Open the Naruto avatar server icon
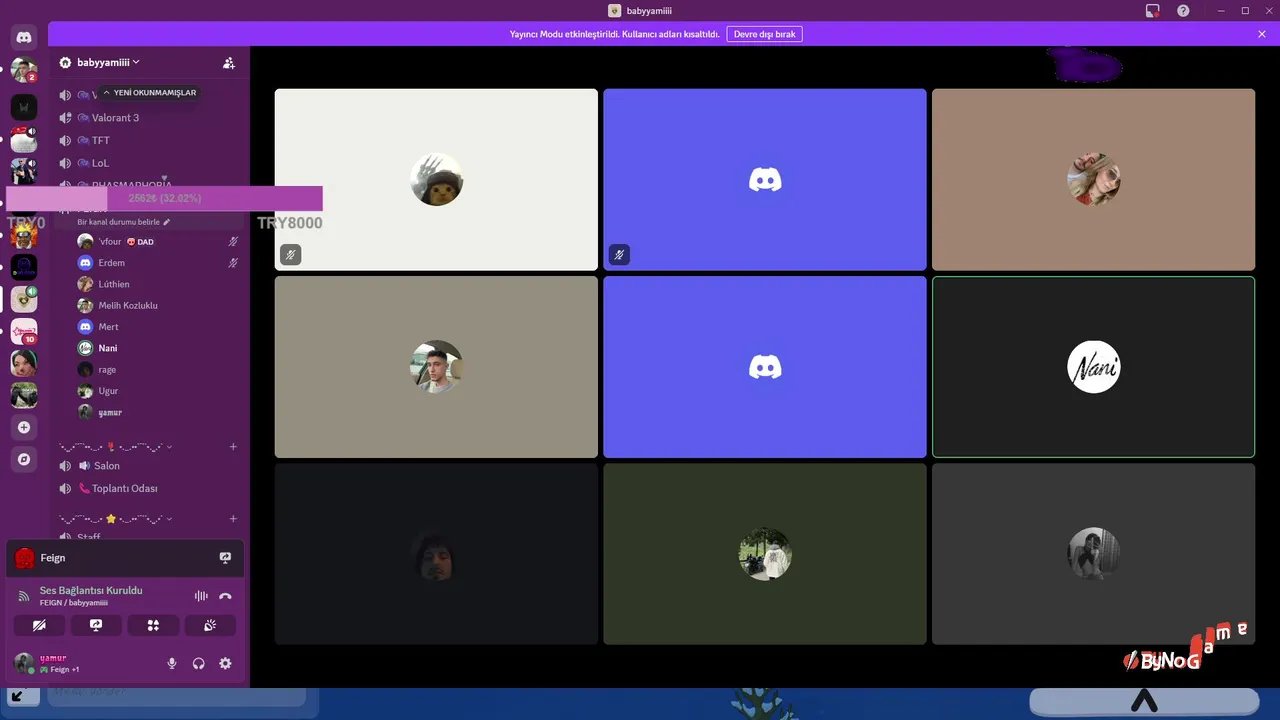1280x720 pixels. 24,235
